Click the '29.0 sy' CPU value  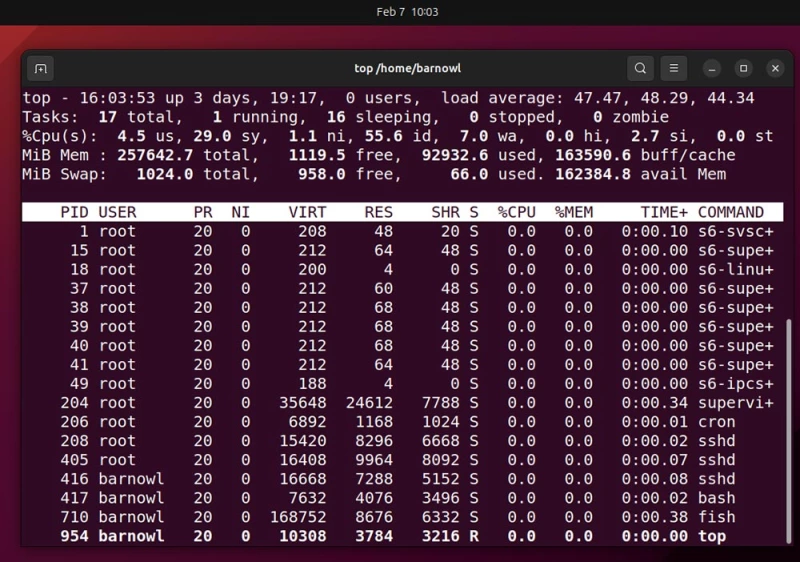coord(227,136)
